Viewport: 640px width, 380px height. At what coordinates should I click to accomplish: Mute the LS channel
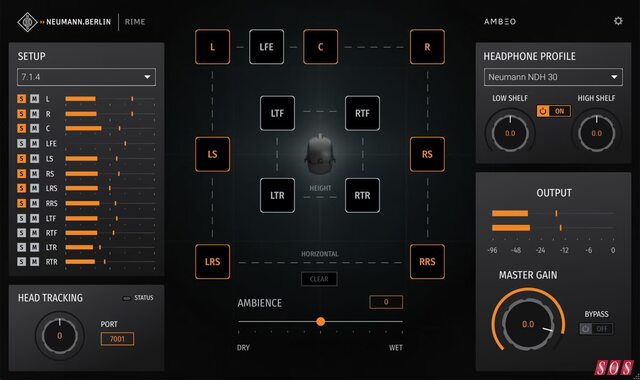pyautogui.click(x=35, y=158)
